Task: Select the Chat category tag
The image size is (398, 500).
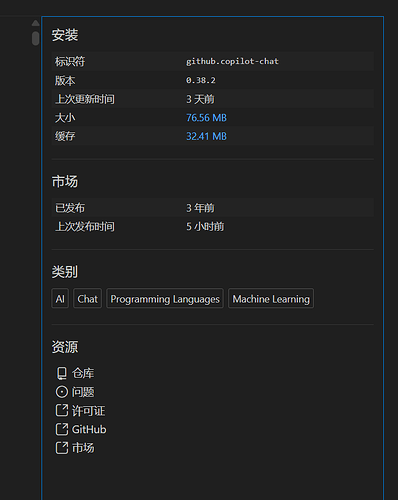Action: 87,298
